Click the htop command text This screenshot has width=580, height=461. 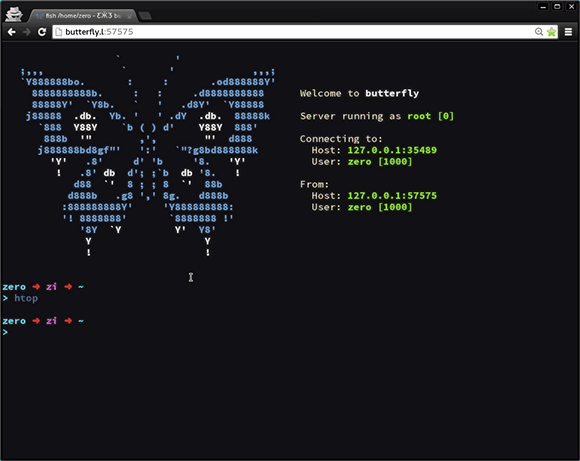pos(26,298)
